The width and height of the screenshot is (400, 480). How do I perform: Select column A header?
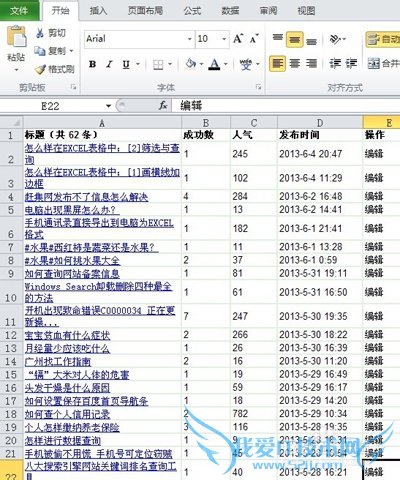(x=102, y=123)
